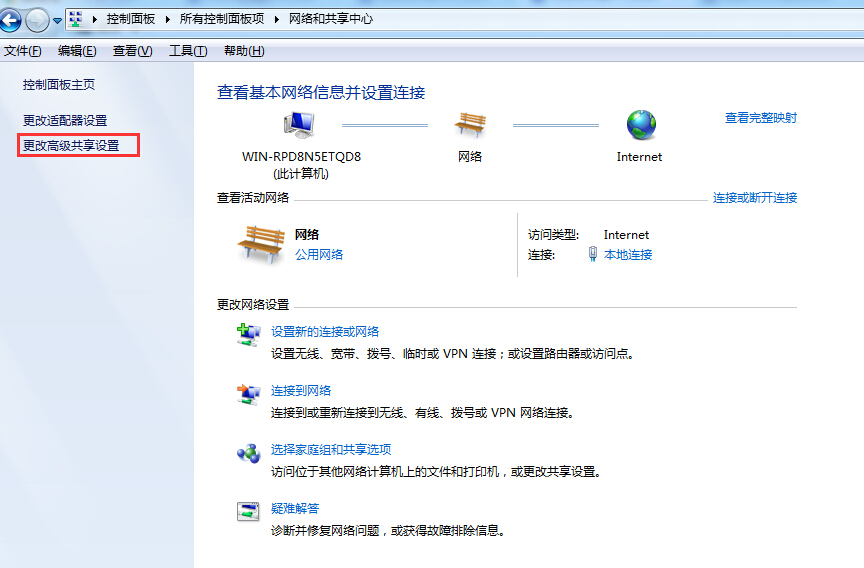Open 疑难解答 link

click(295, 509)
